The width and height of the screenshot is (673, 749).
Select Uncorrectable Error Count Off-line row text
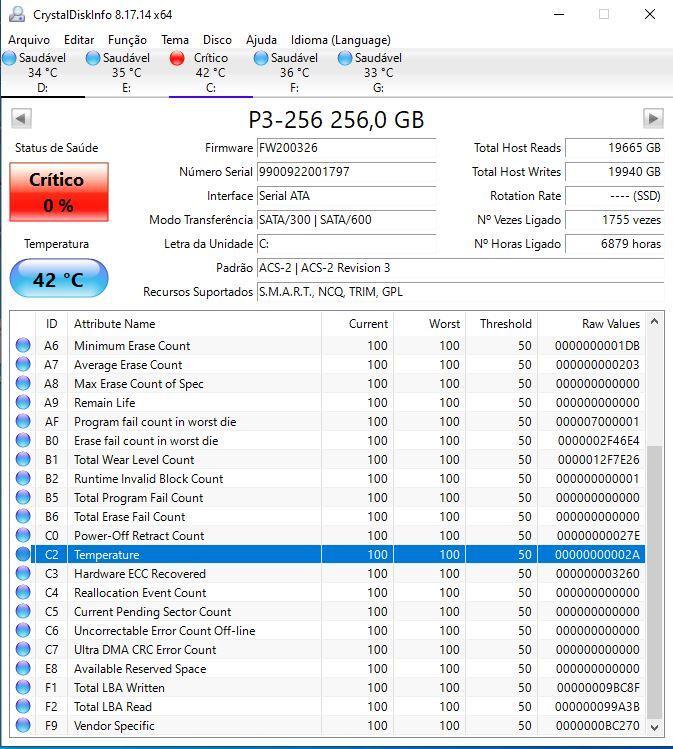pyautogui.click(x=164, y=631)
